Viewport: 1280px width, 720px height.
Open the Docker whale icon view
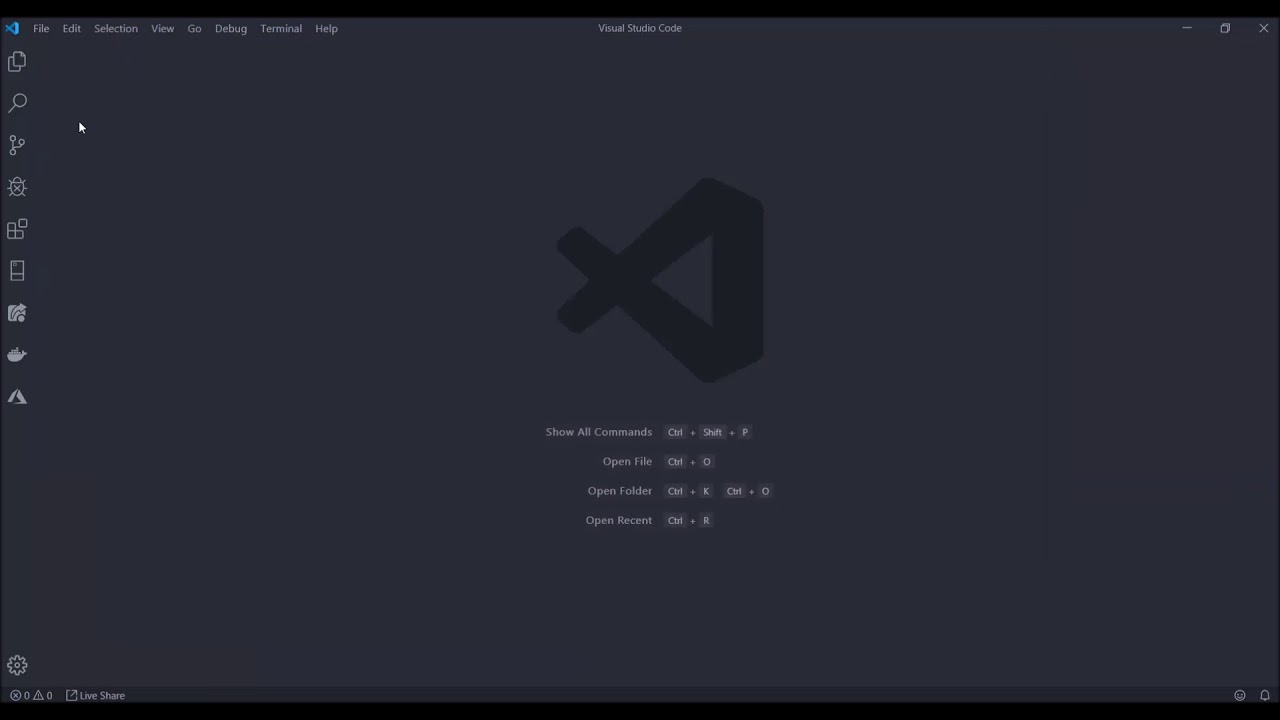[x=17, y=355]
